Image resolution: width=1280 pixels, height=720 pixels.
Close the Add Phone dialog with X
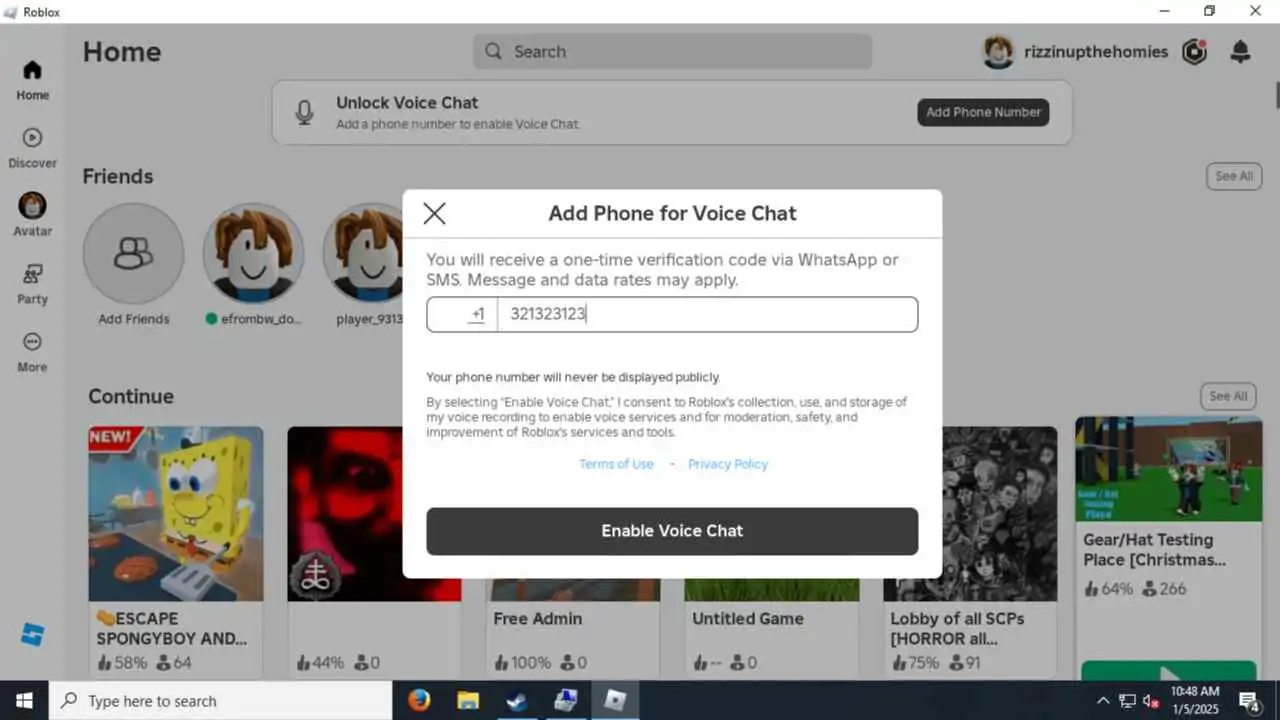click(434, 213)
